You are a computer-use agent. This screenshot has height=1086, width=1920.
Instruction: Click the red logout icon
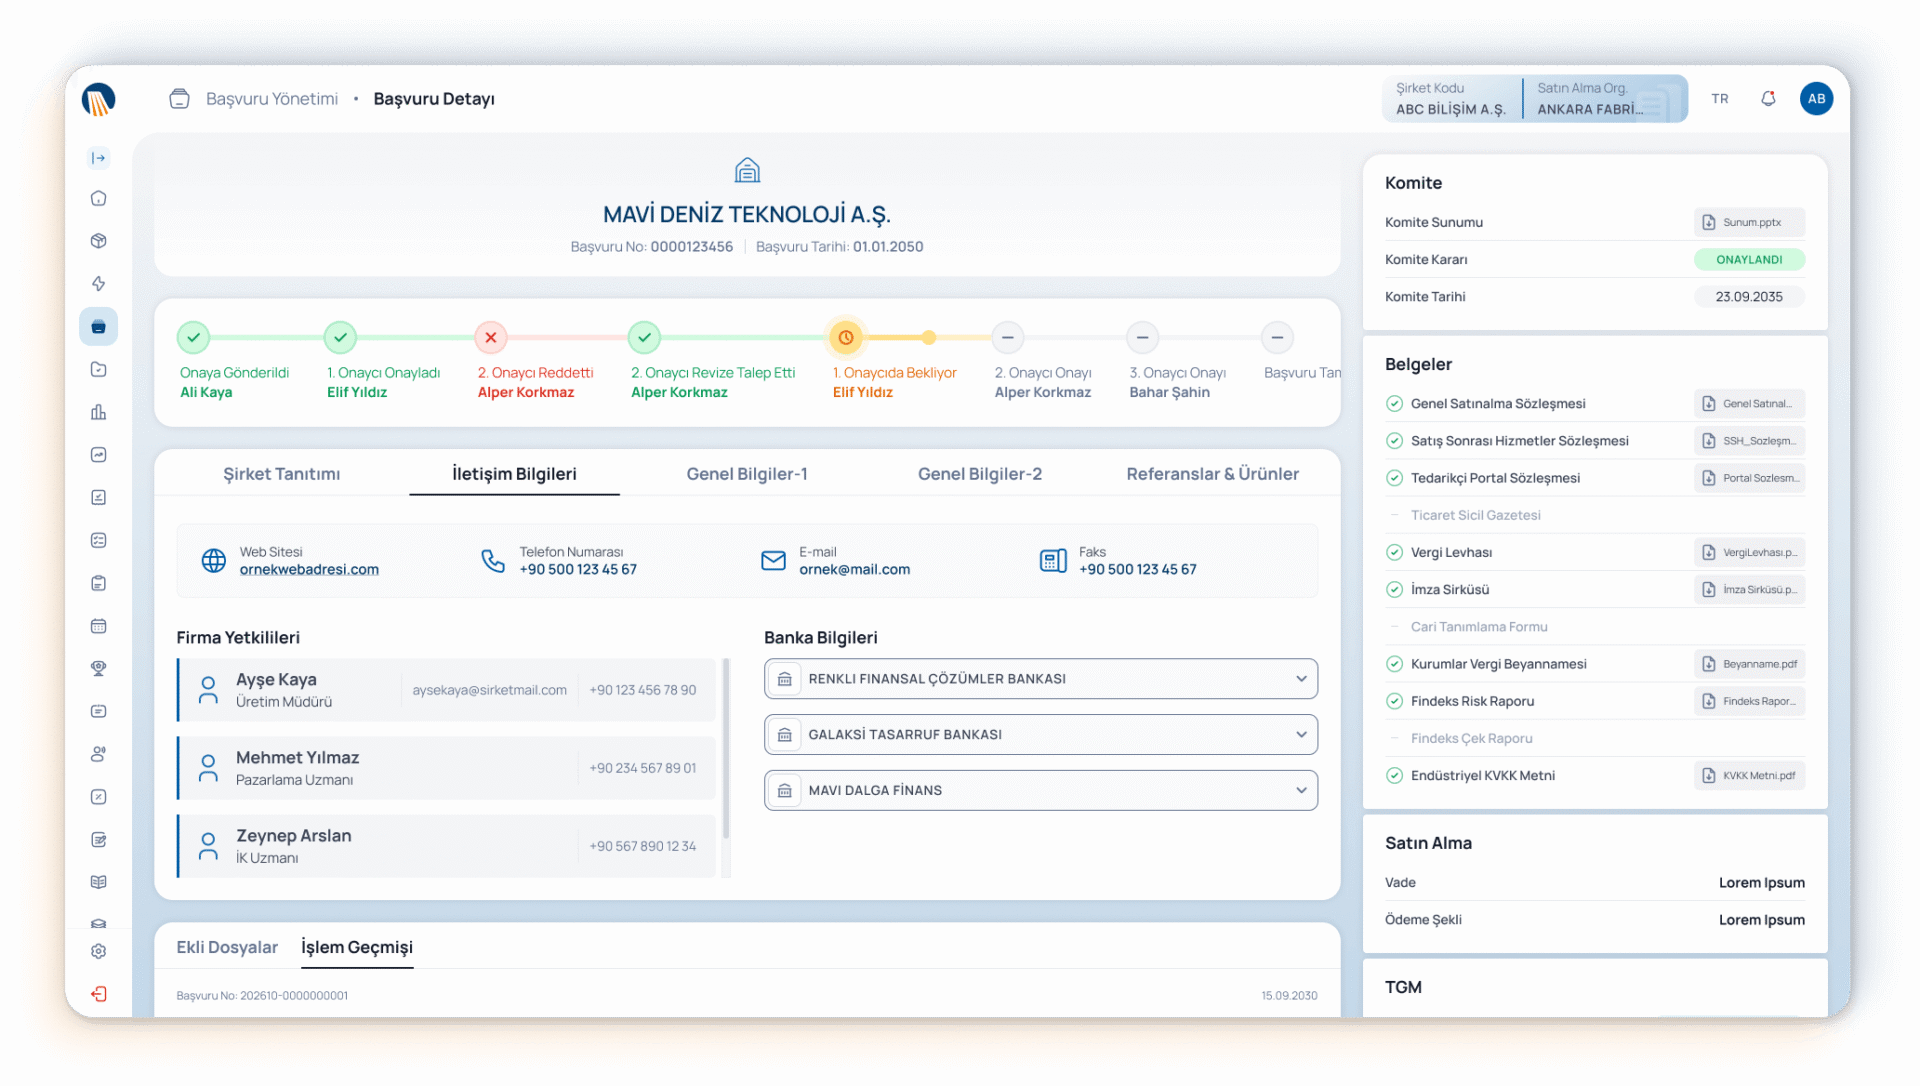point(98,994)
